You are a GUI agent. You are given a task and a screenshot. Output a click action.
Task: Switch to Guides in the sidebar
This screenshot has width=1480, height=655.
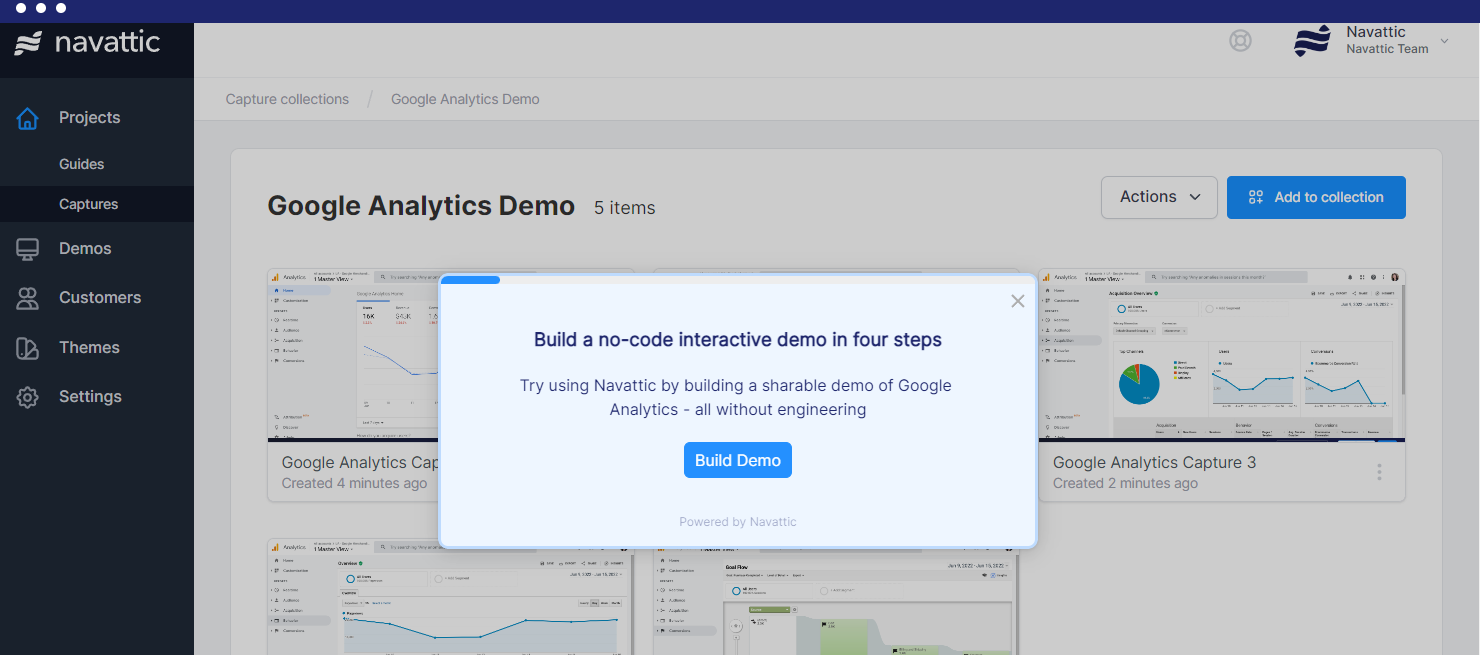point(81,163)
